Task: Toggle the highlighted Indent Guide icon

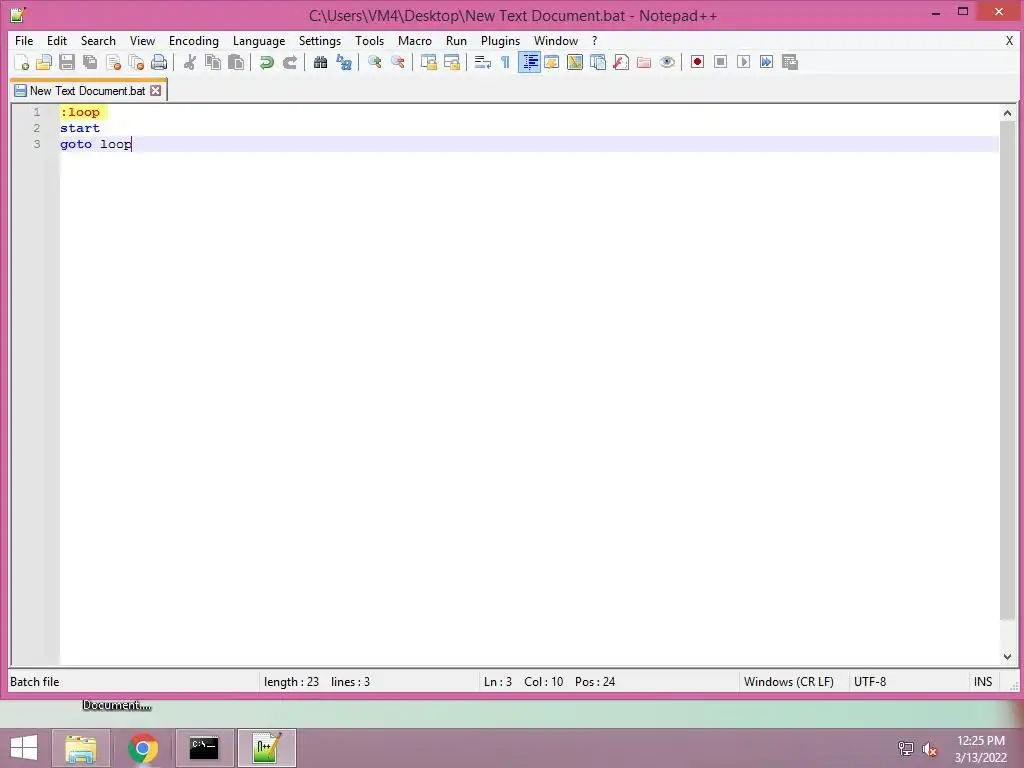Action: click(x=529, y=62)
